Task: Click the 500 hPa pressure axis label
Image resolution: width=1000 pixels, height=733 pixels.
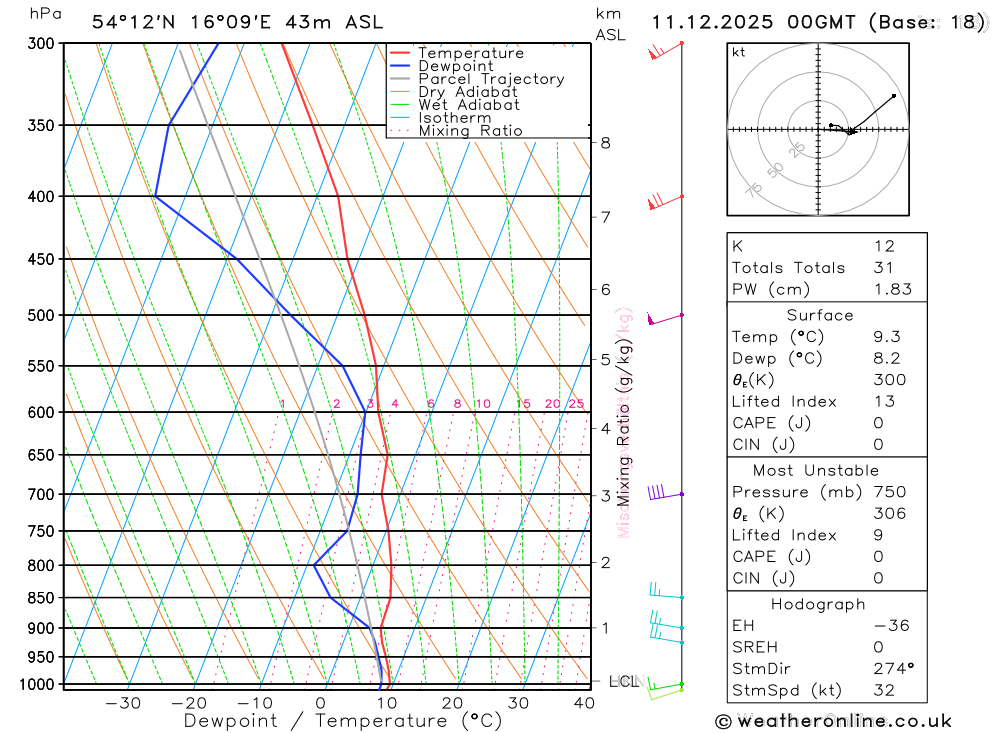Action: [41, 315]
